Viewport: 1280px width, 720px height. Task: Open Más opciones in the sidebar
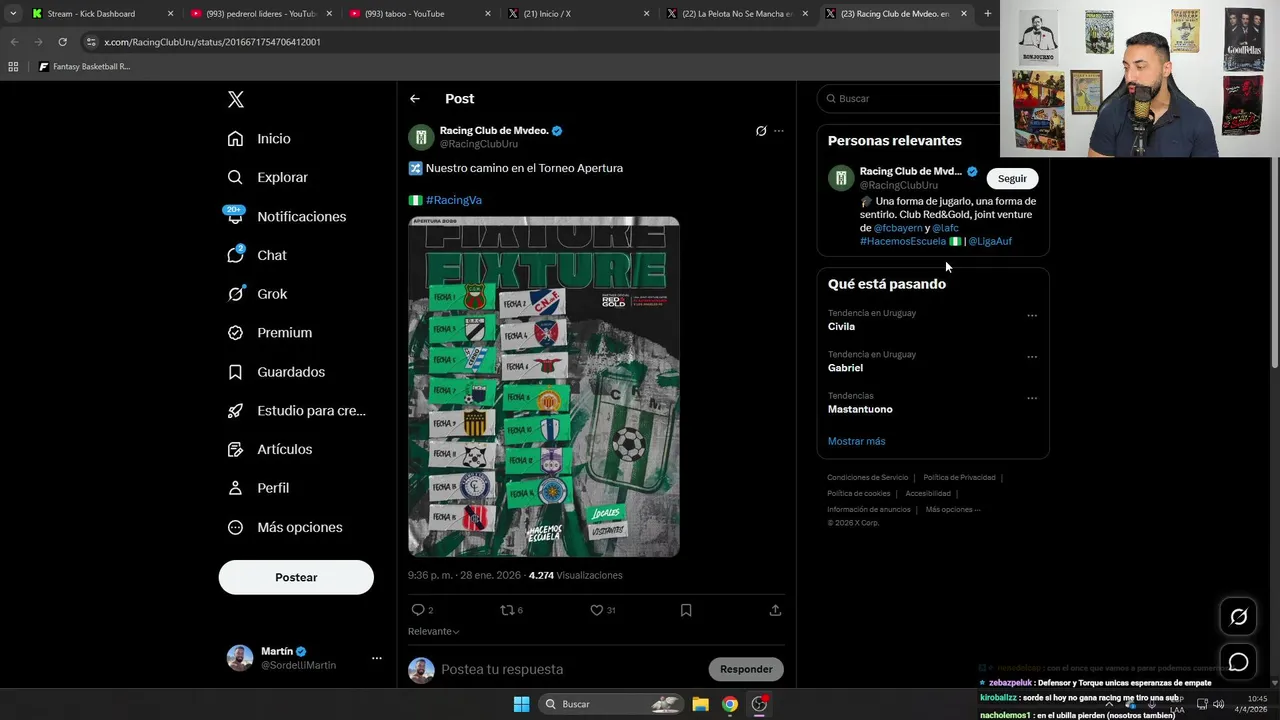click(x=285, y=527)
